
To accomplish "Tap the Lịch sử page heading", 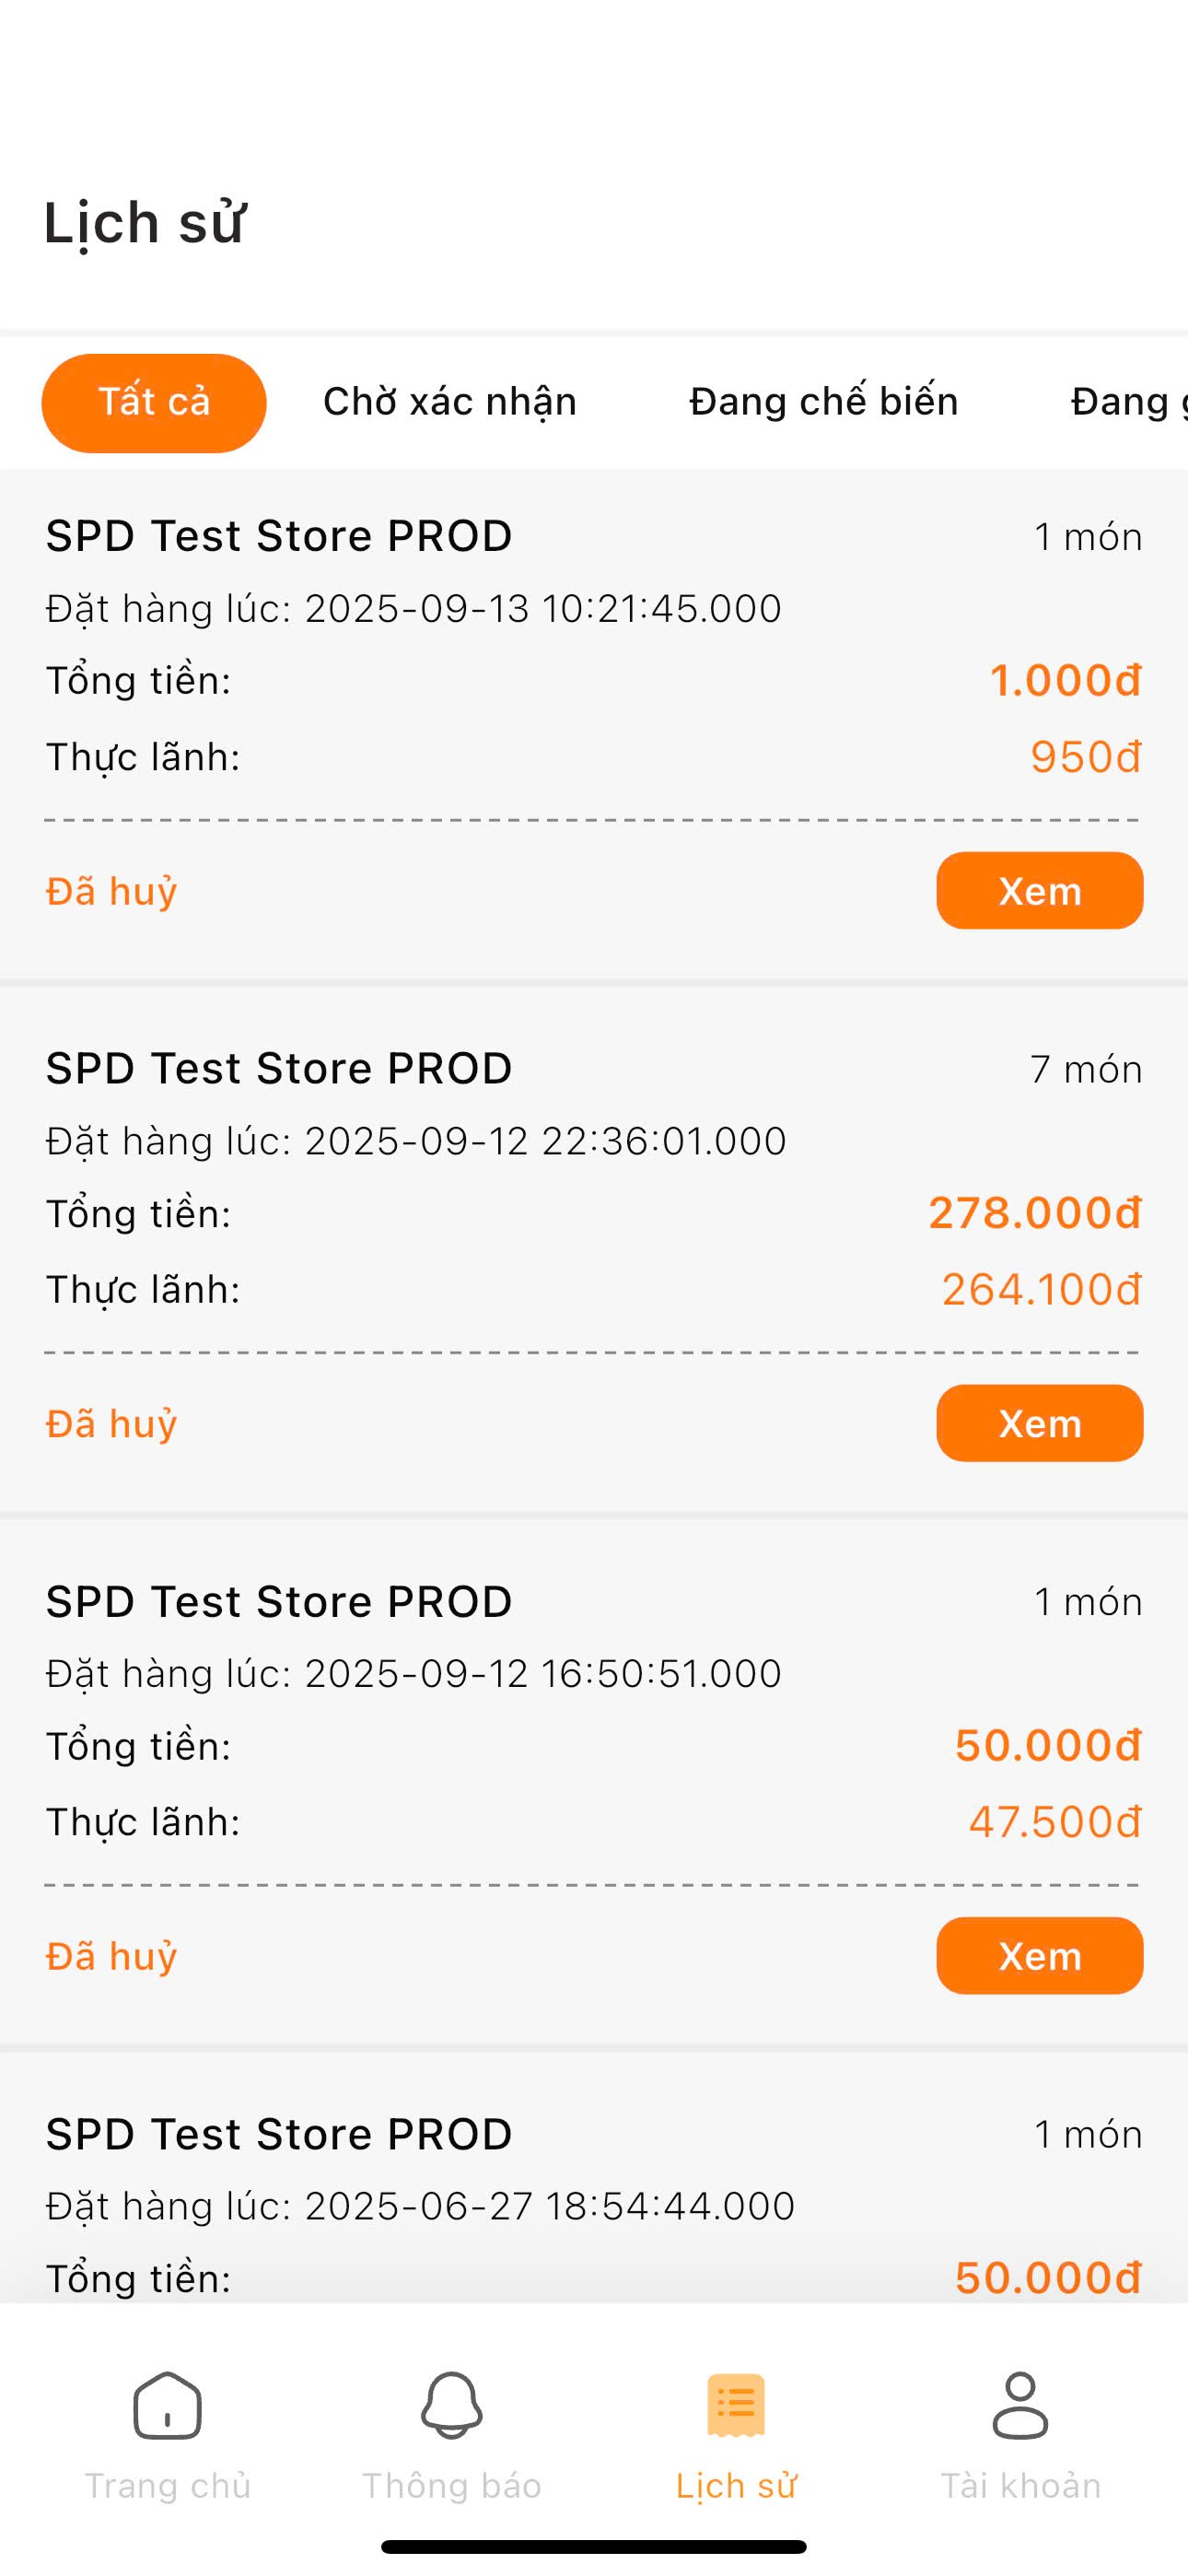I will pos(144,222).
